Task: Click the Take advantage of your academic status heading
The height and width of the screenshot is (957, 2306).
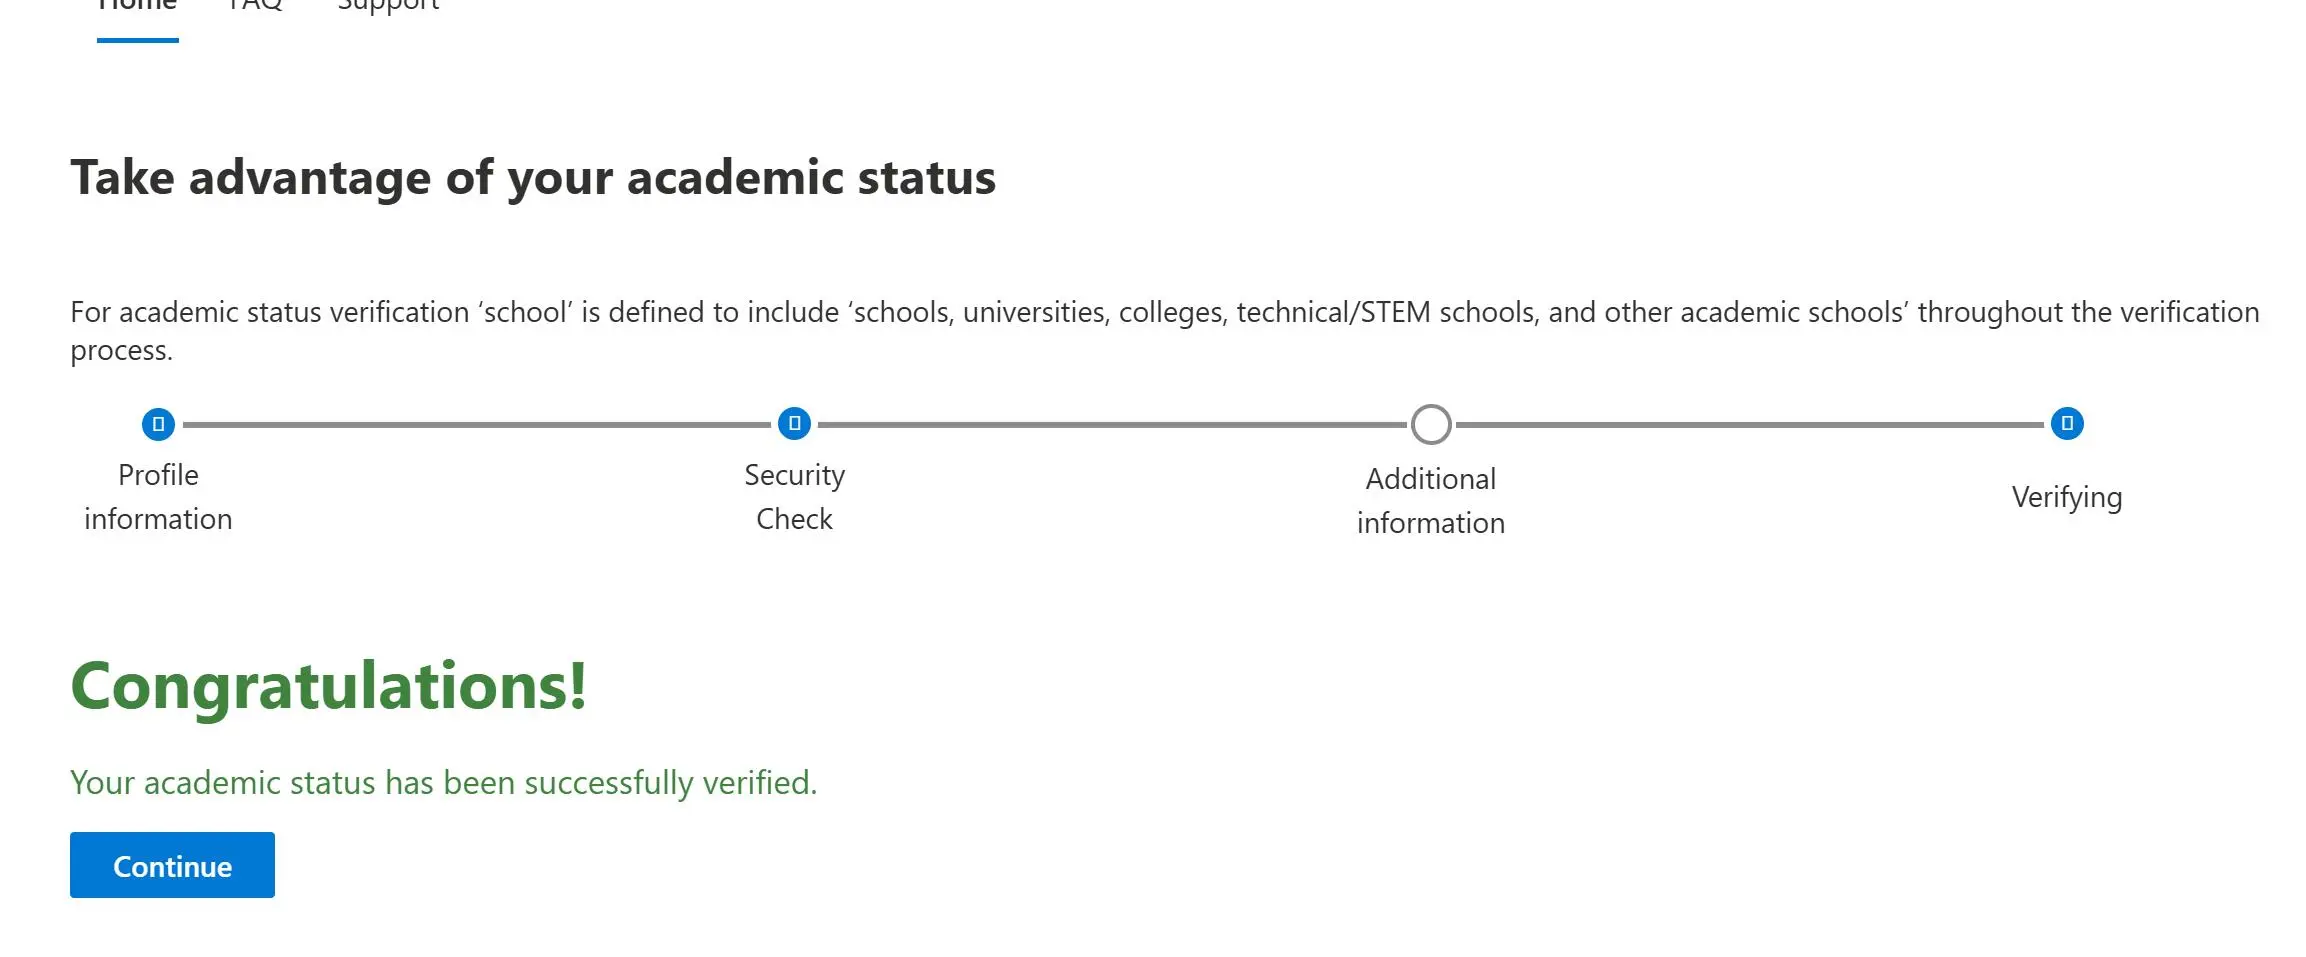Action: 533,178
